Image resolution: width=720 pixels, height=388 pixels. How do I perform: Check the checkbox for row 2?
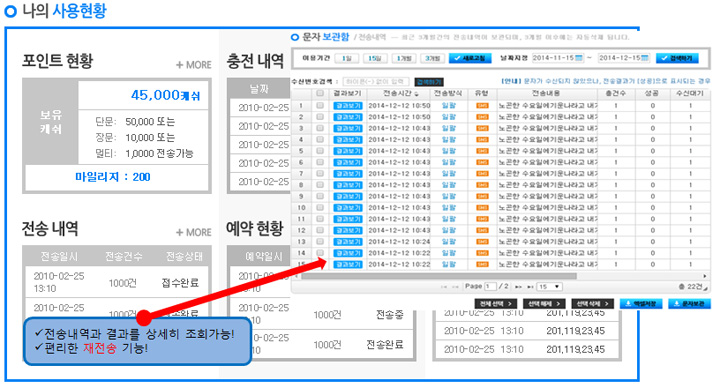(320, 117)
